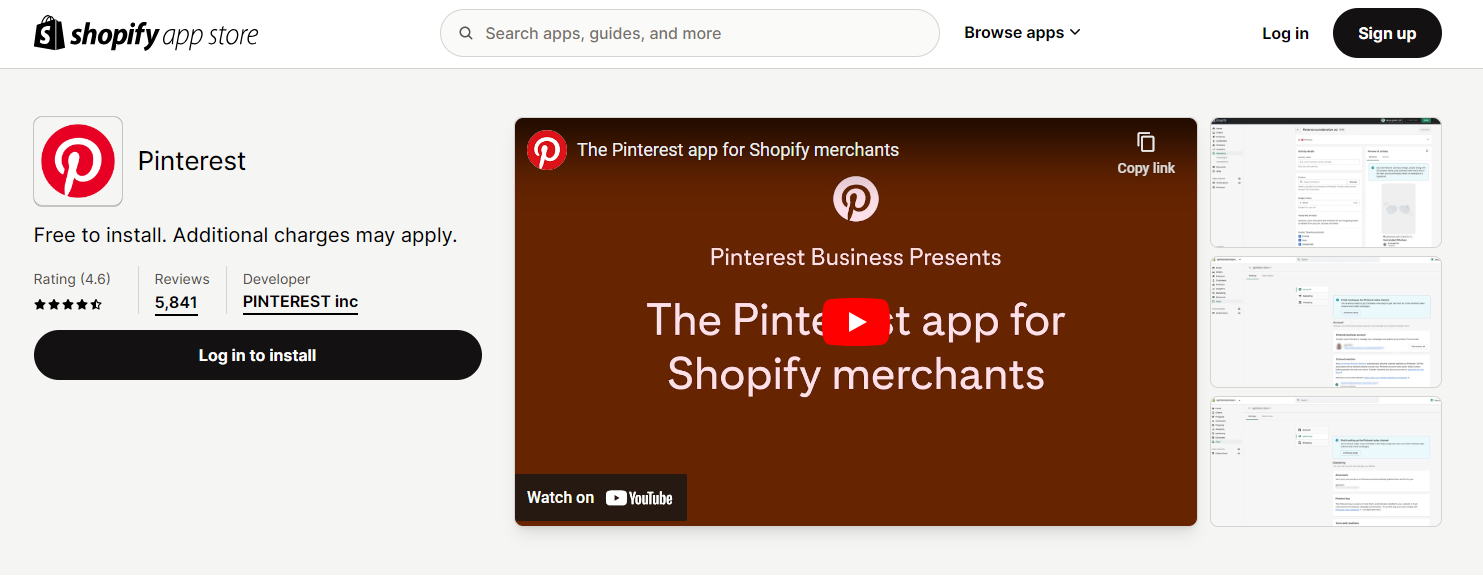
Task: Expand the chevron next to Browse apps
Action: click(1076, 32)
